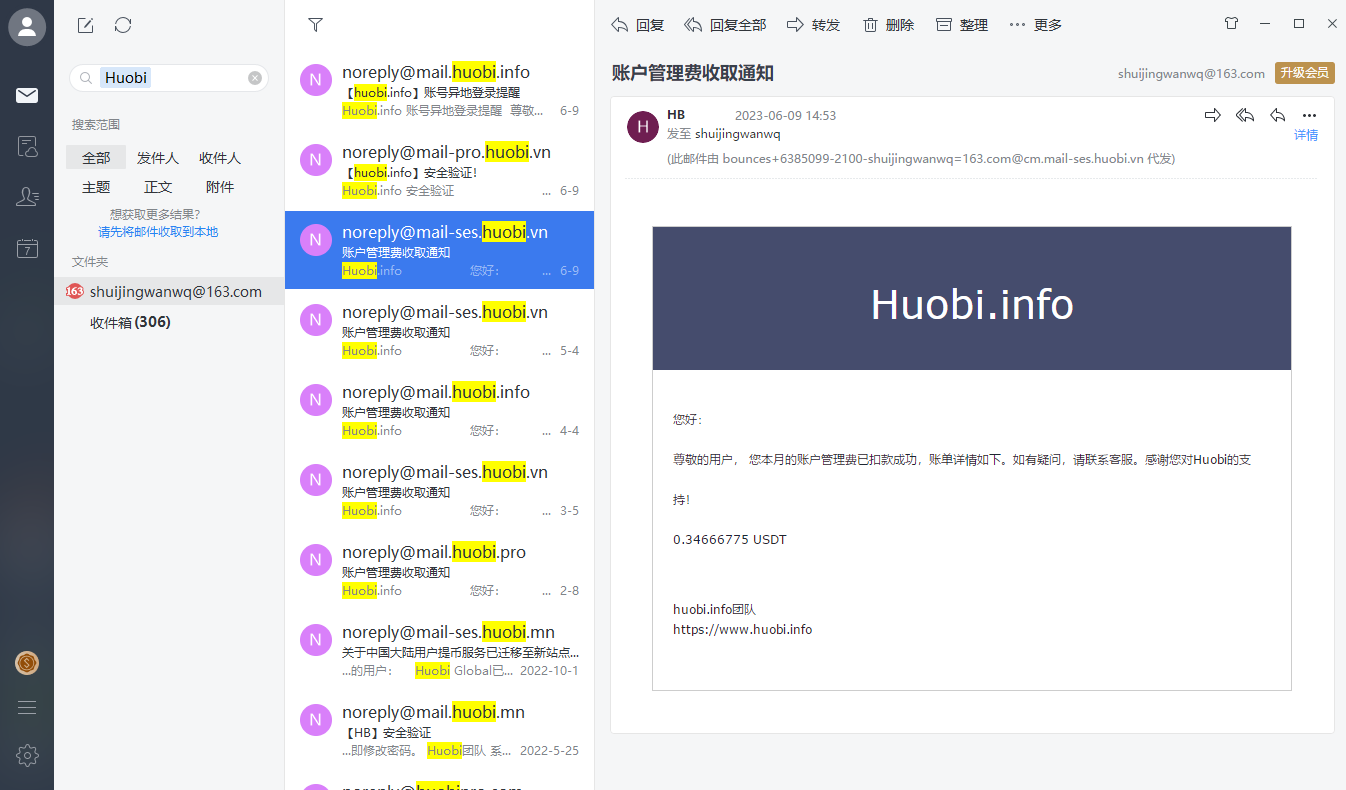Image resolution: width=1346 pixels, height=790 pixels.
Task: Click the sender avatar H
Action: tap(642, 127)
